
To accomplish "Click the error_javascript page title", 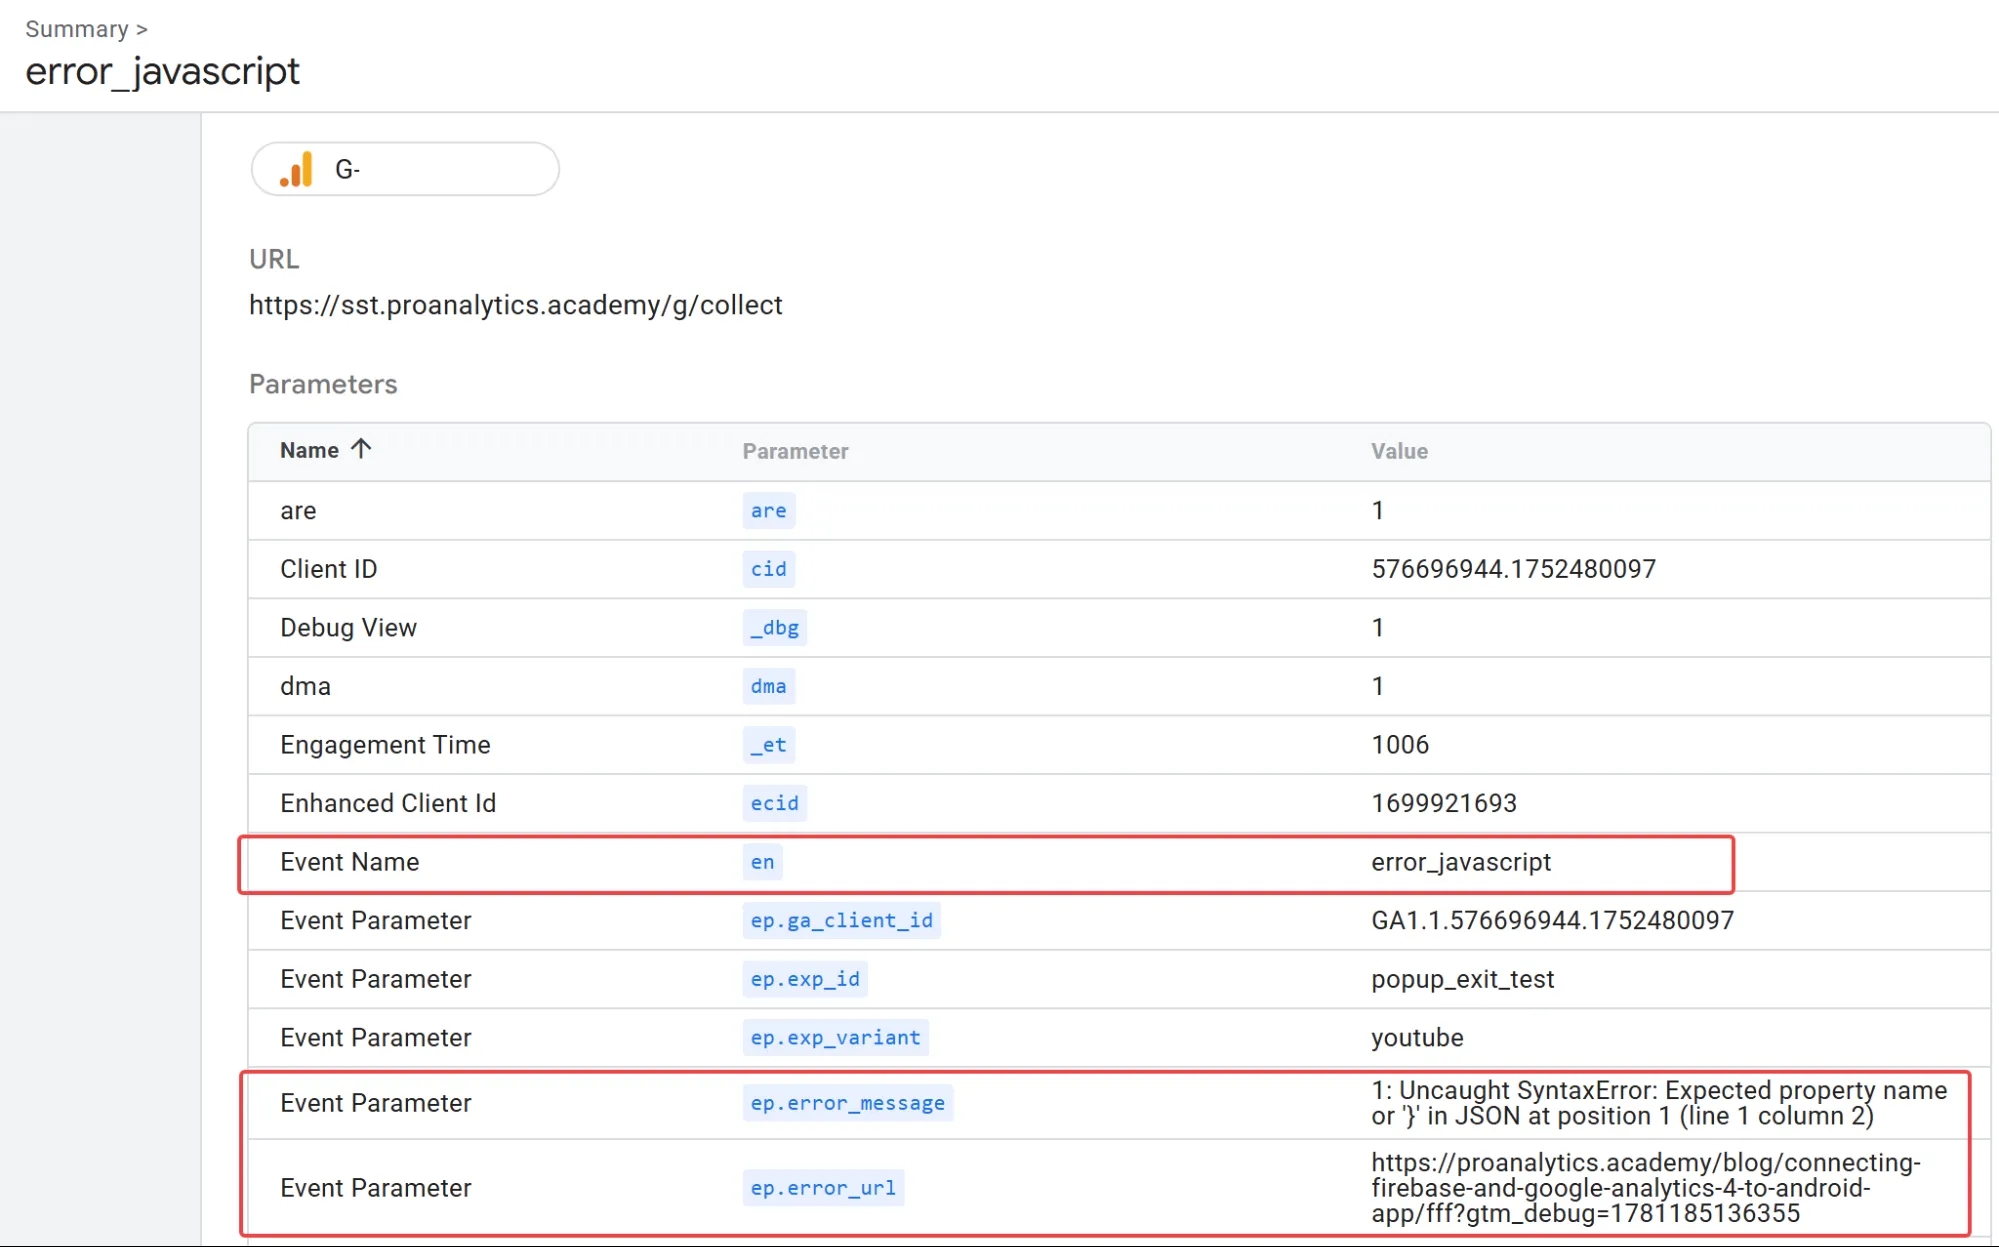I will tap(162, 72).
